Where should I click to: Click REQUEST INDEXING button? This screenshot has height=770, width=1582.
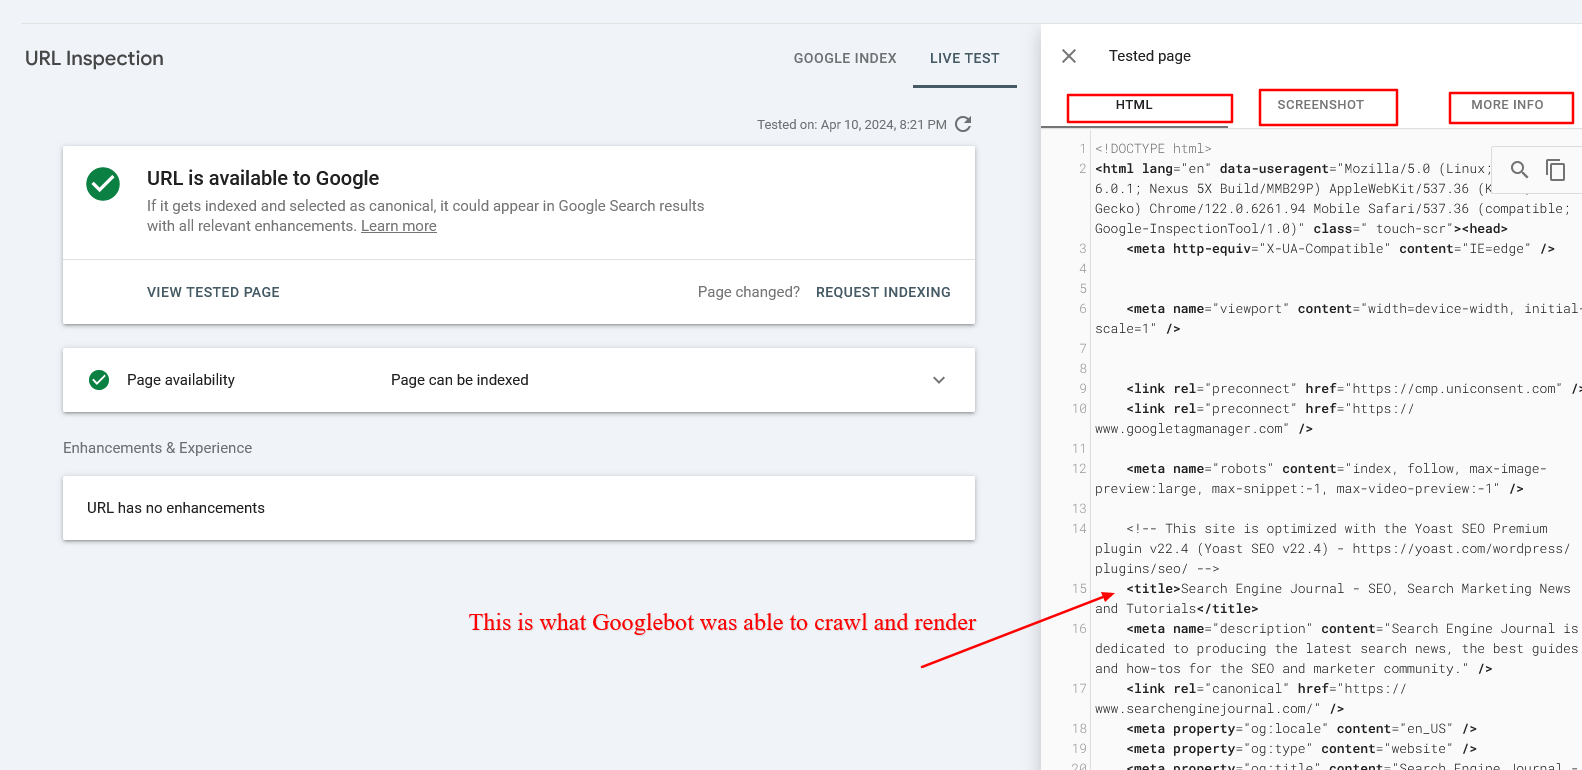point(883,292)
